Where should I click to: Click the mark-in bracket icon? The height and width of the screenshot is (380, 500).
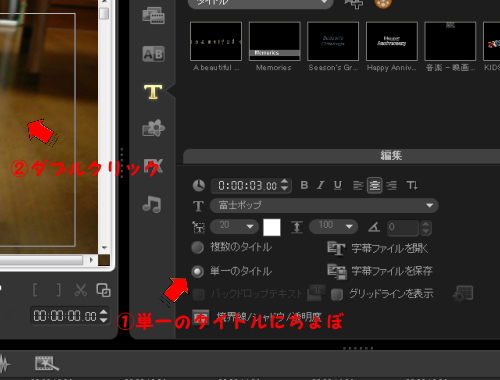(35, 290)
